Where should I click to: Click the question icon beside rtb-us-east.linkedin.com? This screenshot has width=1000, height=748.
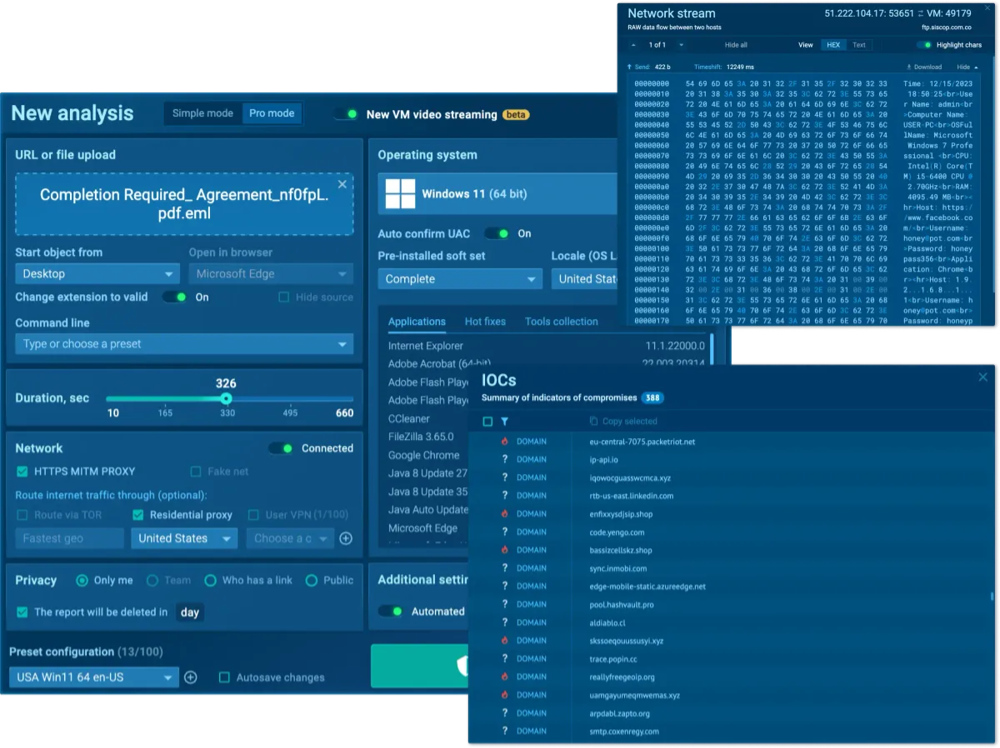(504, 495)
